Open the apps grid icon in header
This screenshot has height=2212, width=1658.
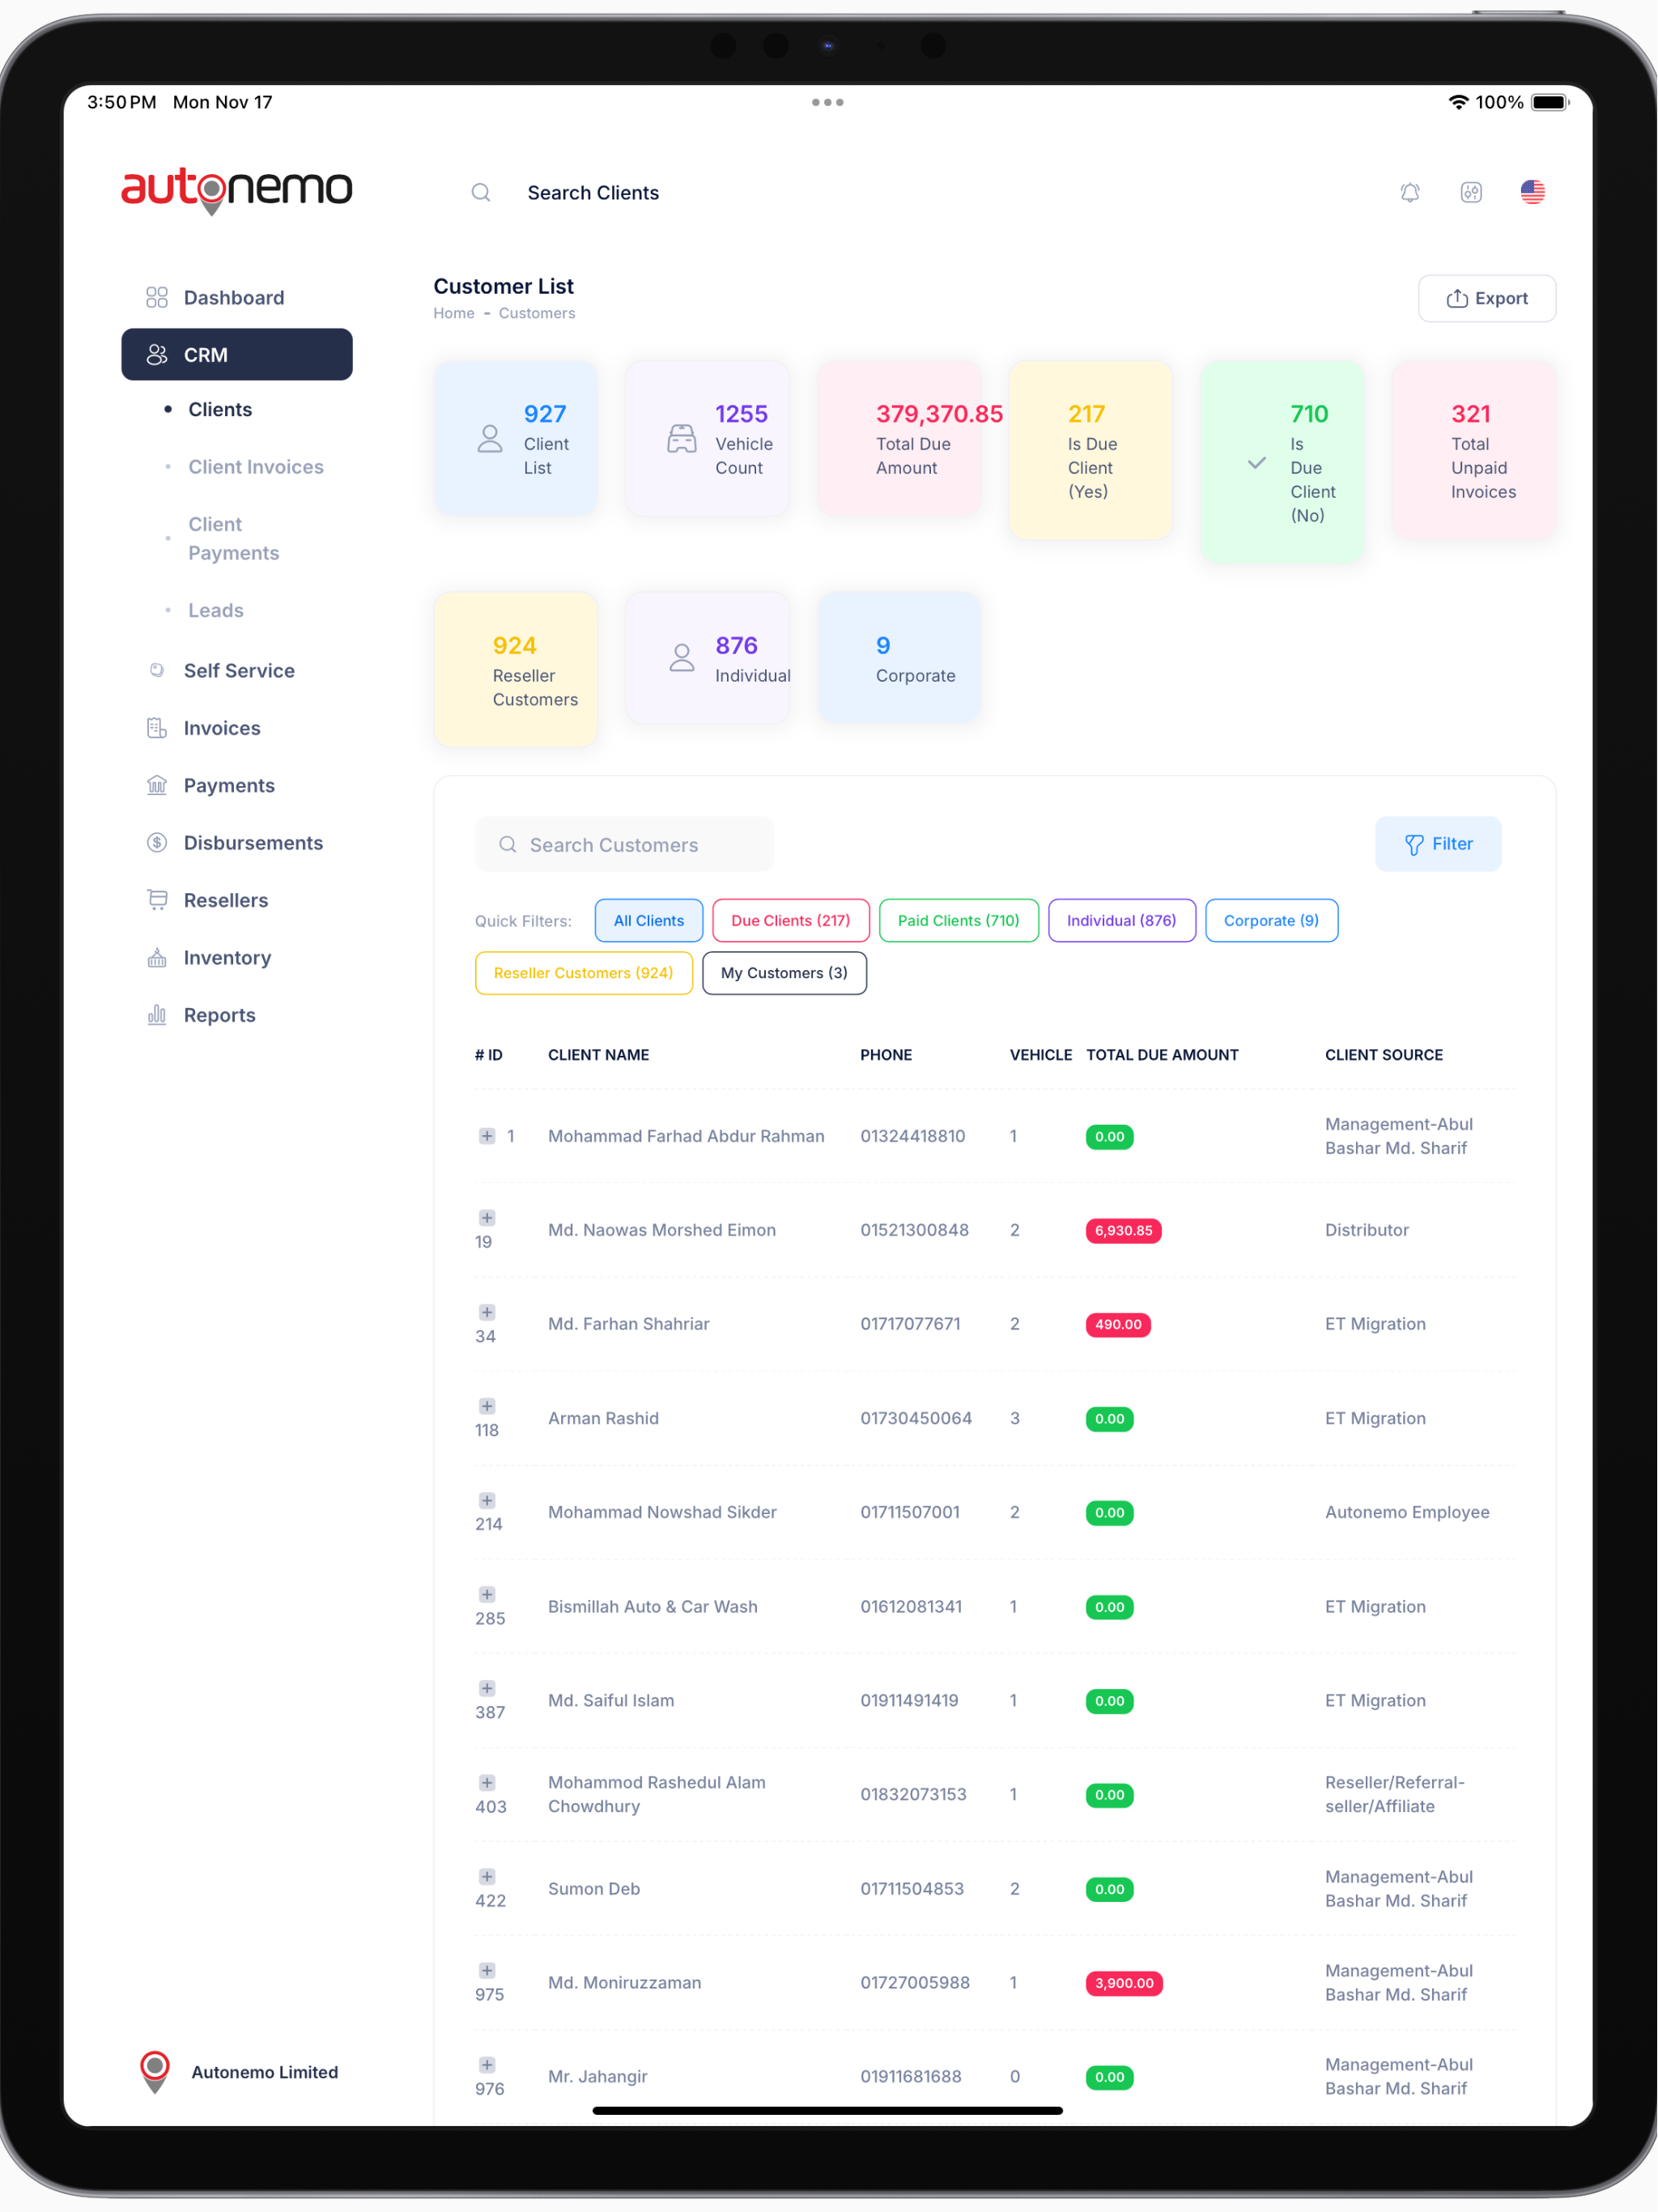coord(1471,192)
